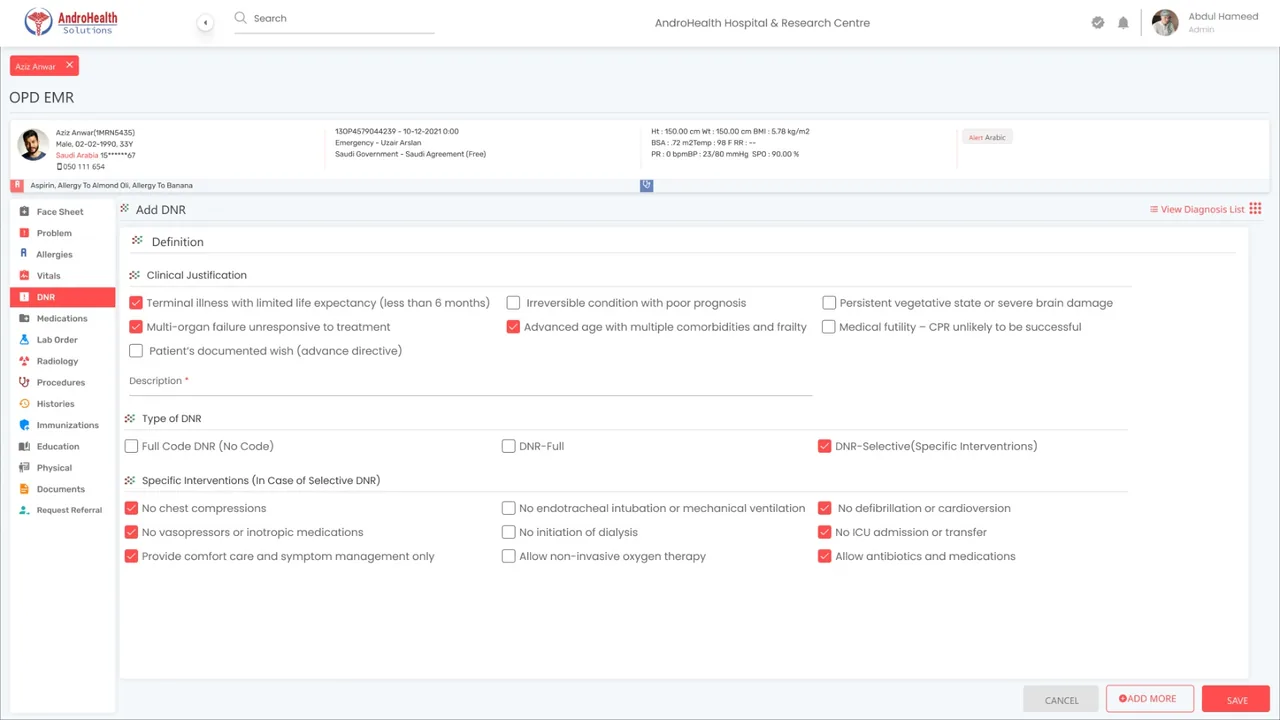The height and width of the screenshot is (720, 1280).
Task: Click the Histories clock icon
Action: coord(24,404)
